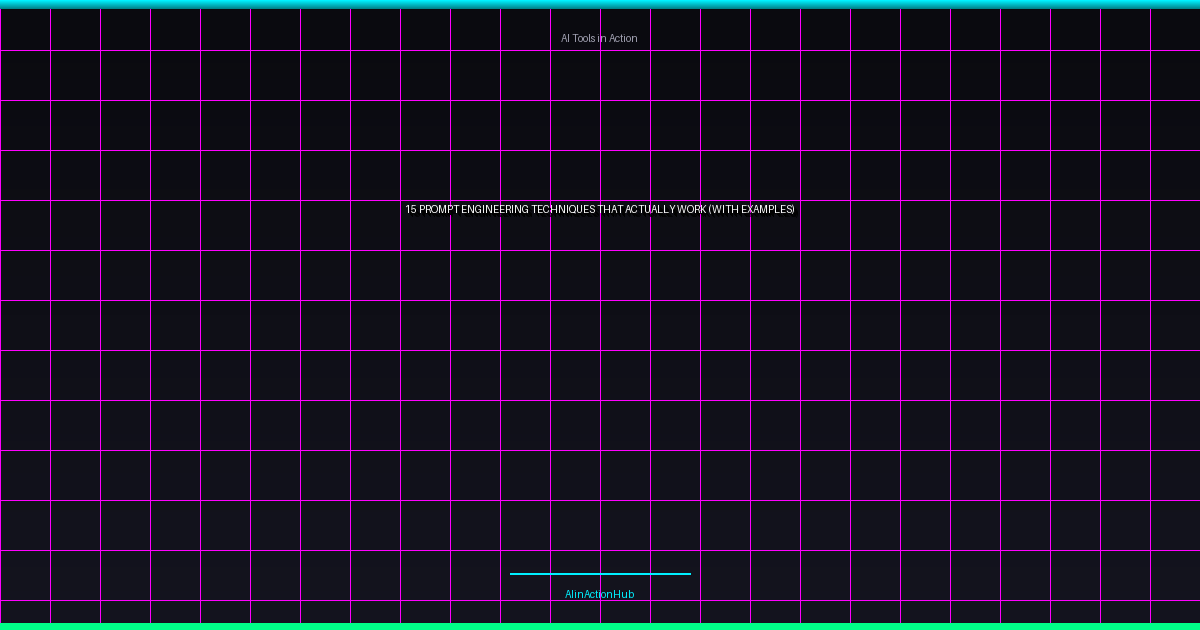Select the word "THAT" in the headline
This screenshot has width=1200, height=630.
click(x=610, y=209)
